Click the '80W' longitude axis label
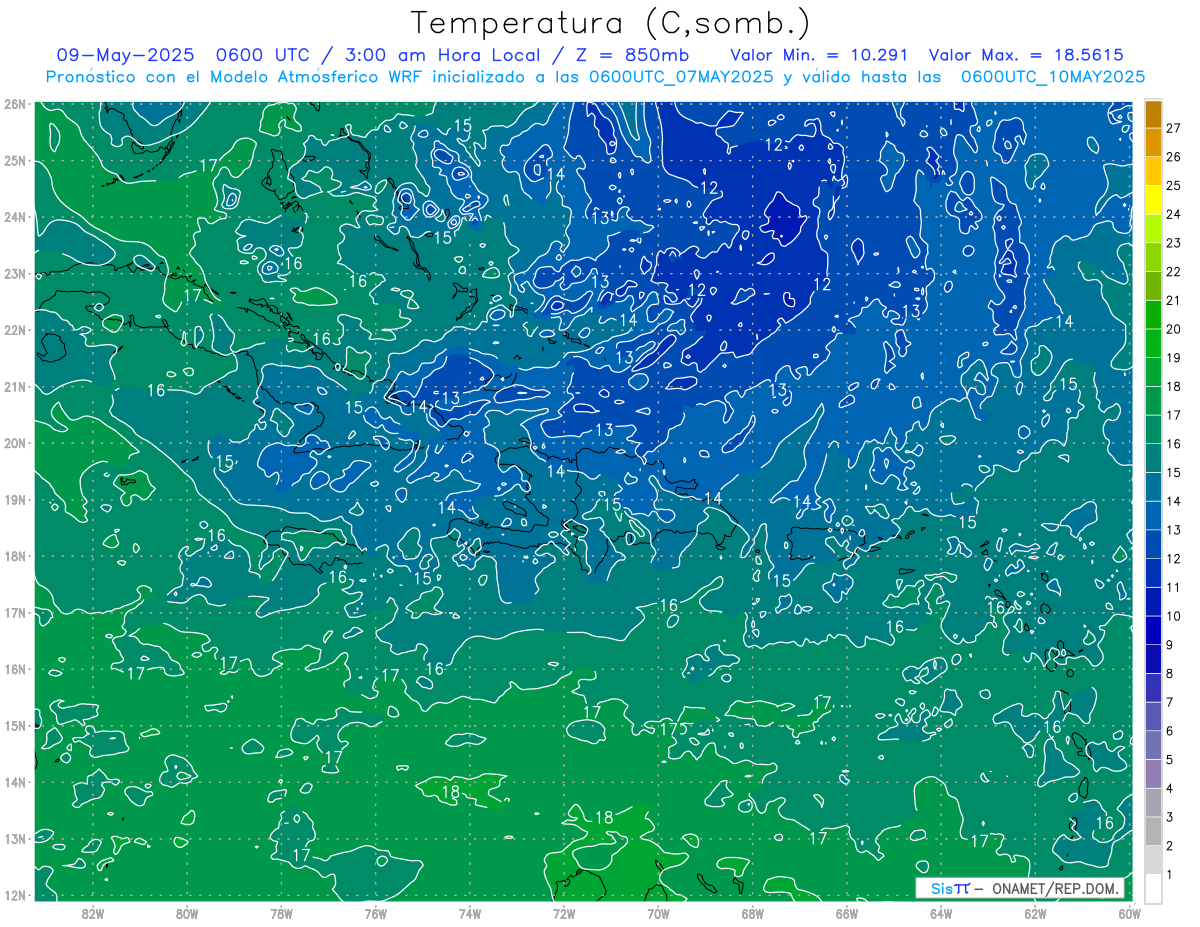This screenshot has width=1200, height=927. click(x=187, y=912)
